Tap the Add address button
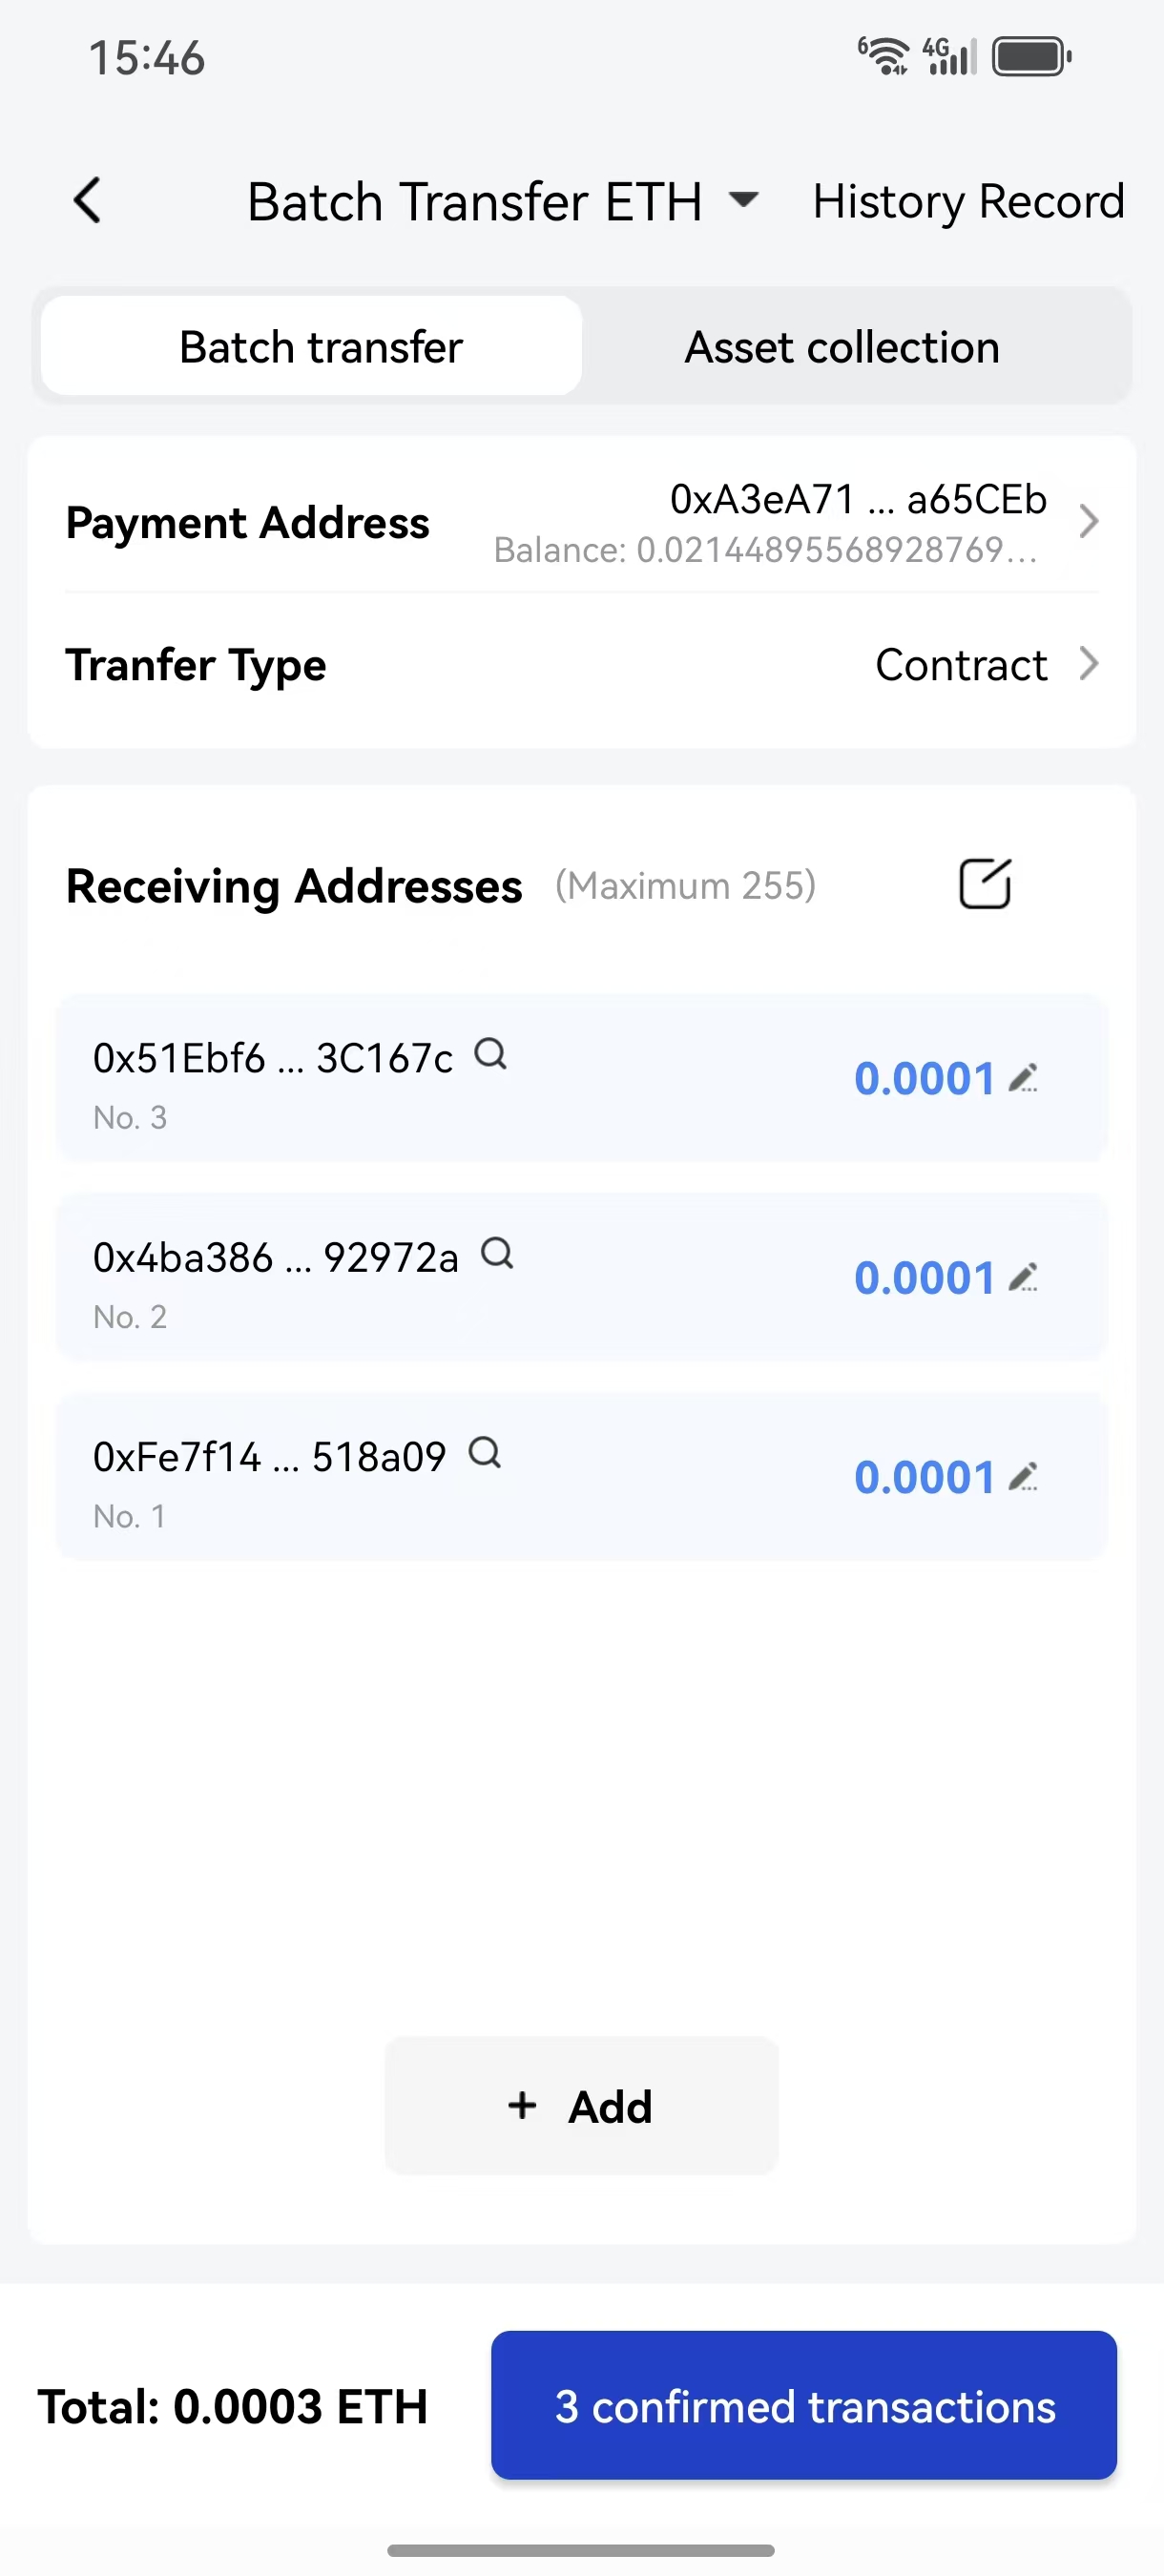Viewport: 1164px width, 2576px height. [581, 2106]
